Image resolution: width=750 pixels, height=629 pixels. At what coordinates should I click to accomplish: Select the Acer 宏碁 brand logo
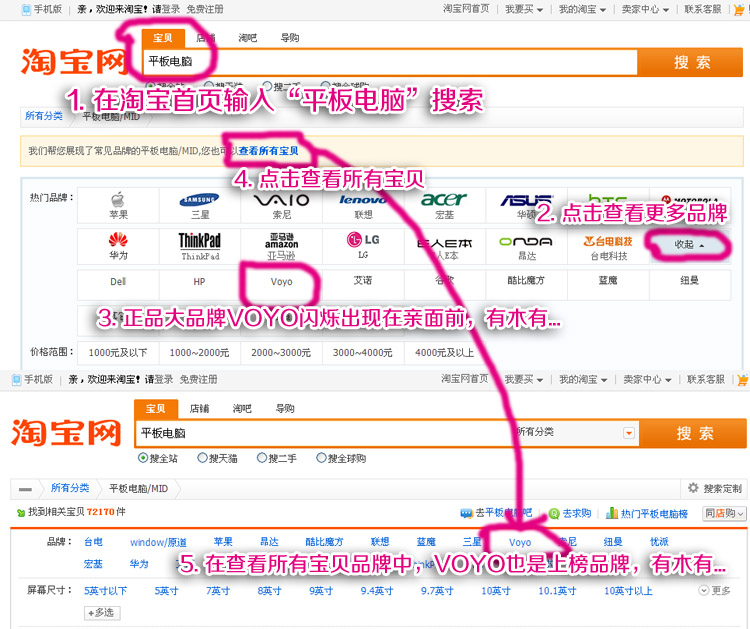[444, 199]
